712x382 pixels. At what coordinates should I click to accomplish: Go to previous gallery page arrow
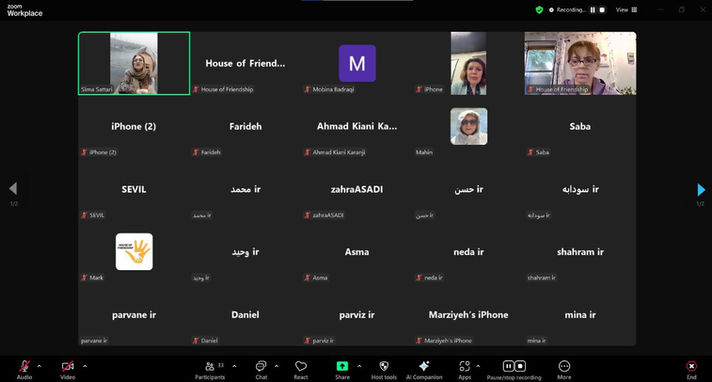pos(13,189)
